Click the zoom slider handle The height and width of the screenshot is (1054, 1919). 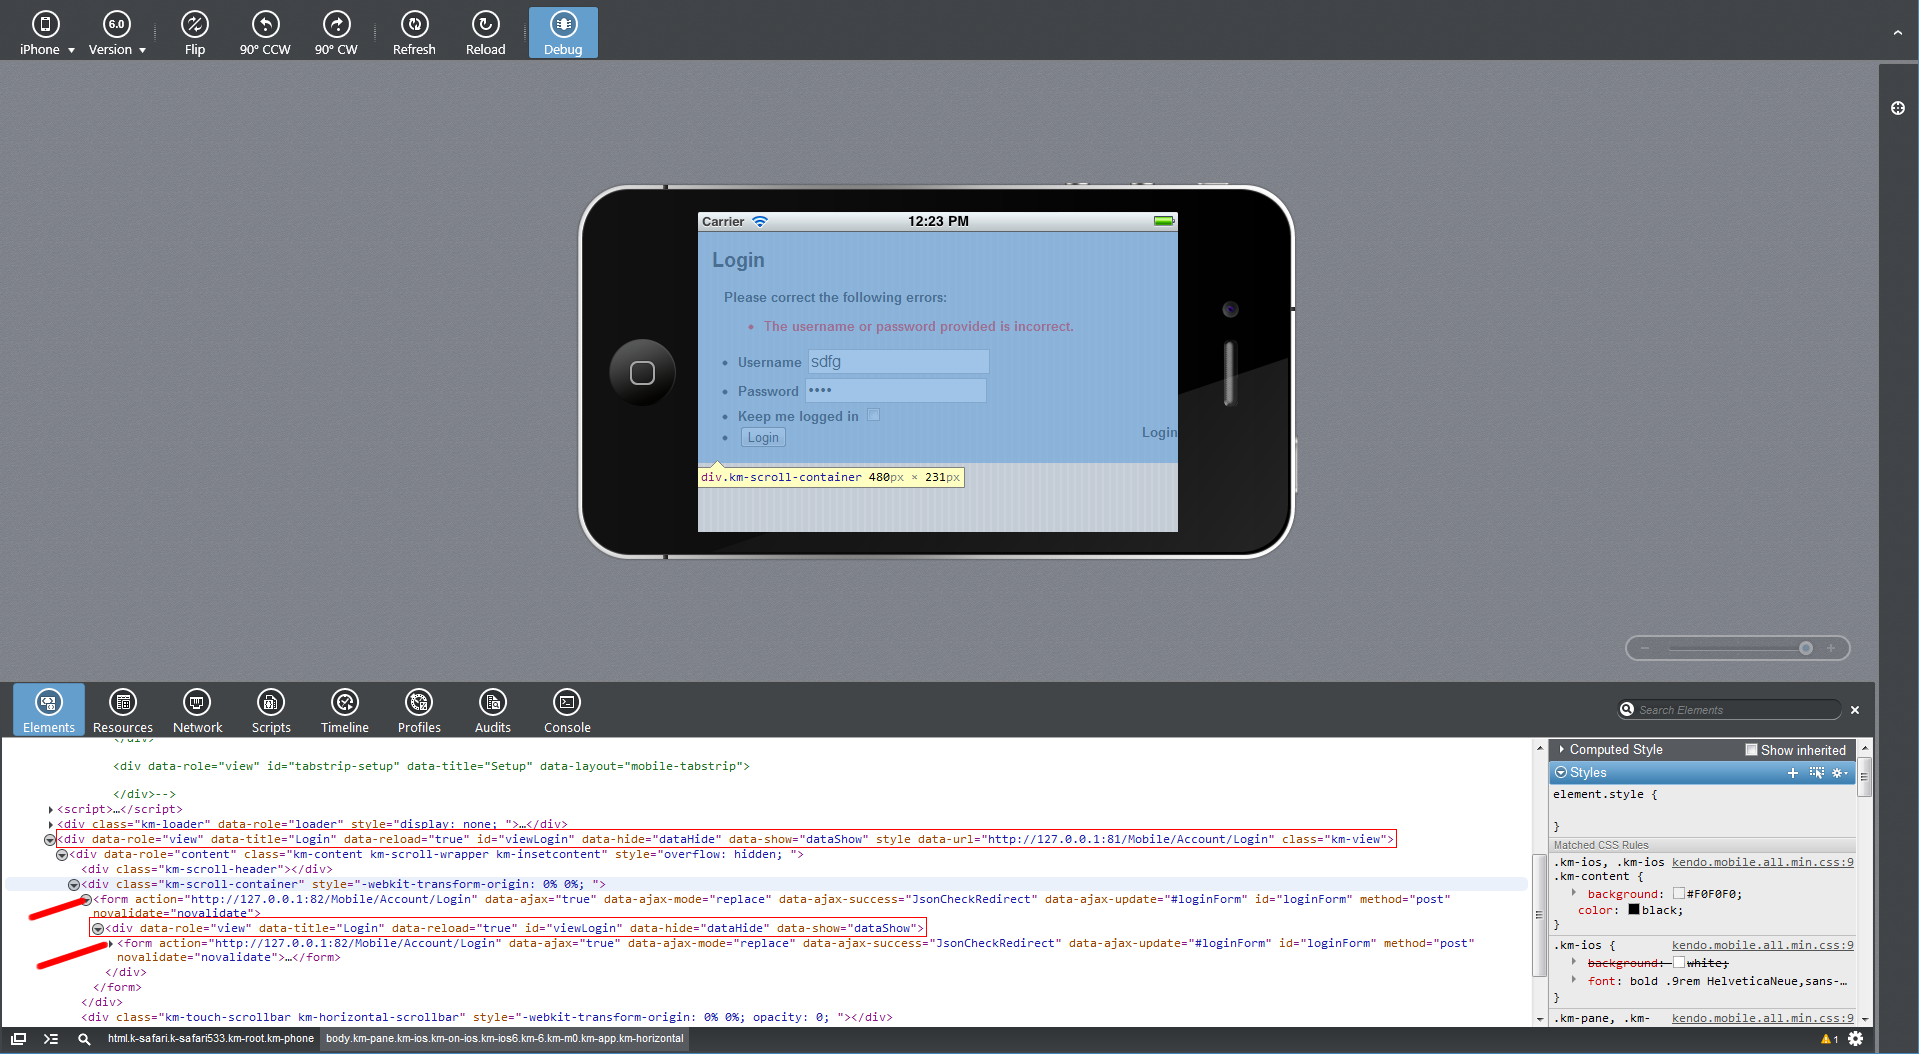[x=1806, y=648]
